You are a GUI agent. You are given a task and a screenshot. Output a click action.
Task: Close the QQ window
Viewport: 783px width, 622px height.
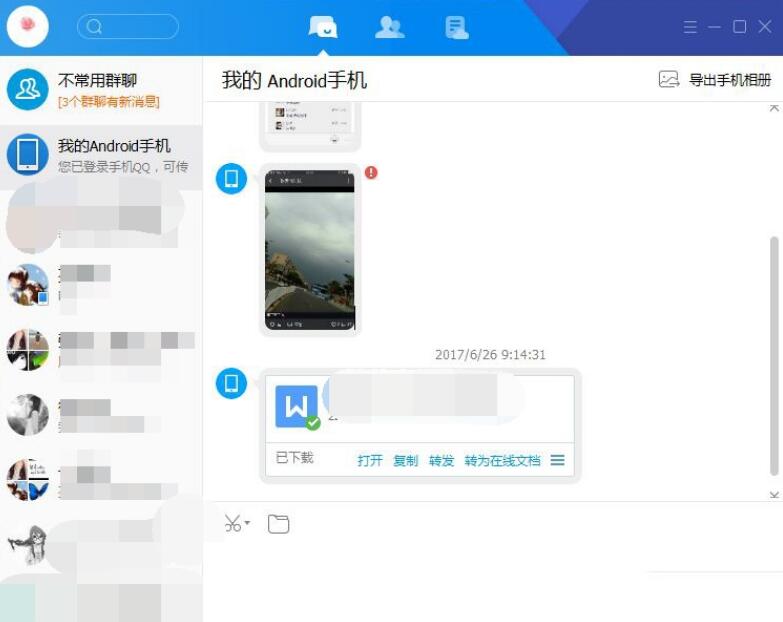[765, 27]
